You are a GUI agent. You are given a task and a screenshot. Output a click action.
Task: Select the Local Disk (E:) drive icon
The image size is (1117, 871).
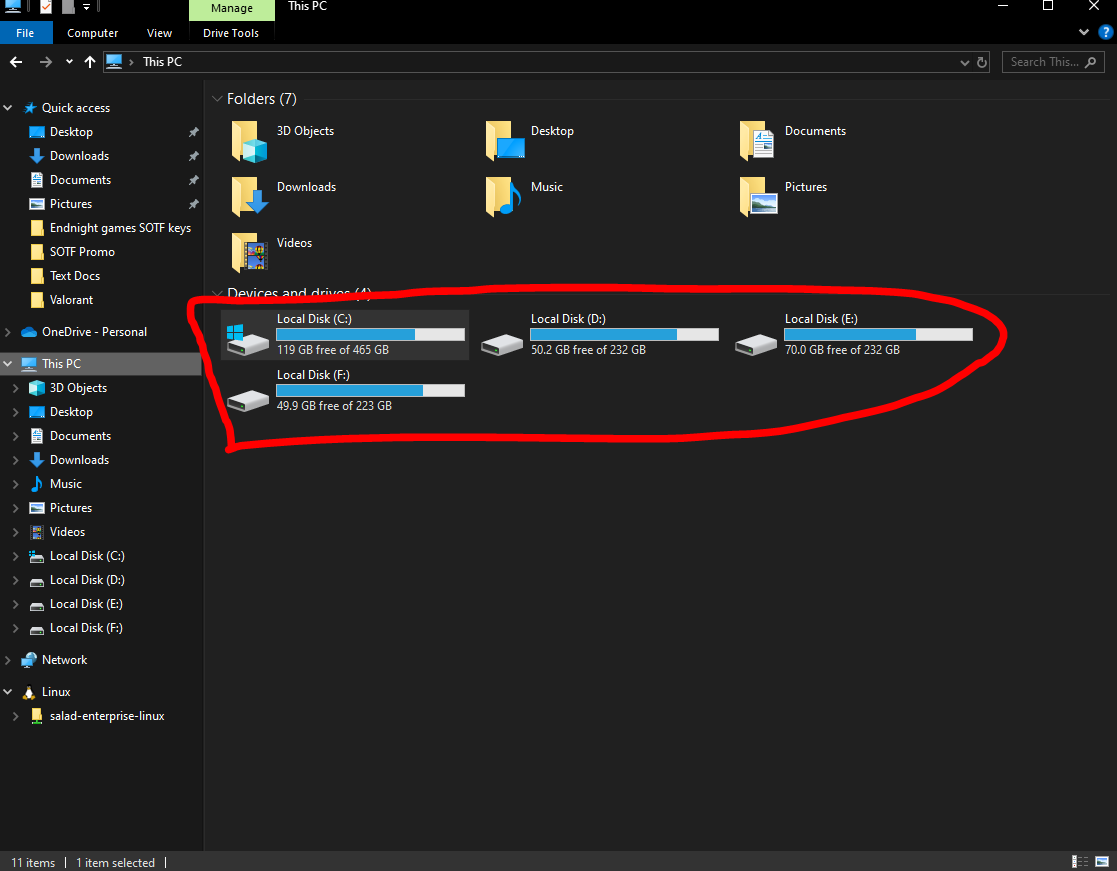[x=756, y=345]
